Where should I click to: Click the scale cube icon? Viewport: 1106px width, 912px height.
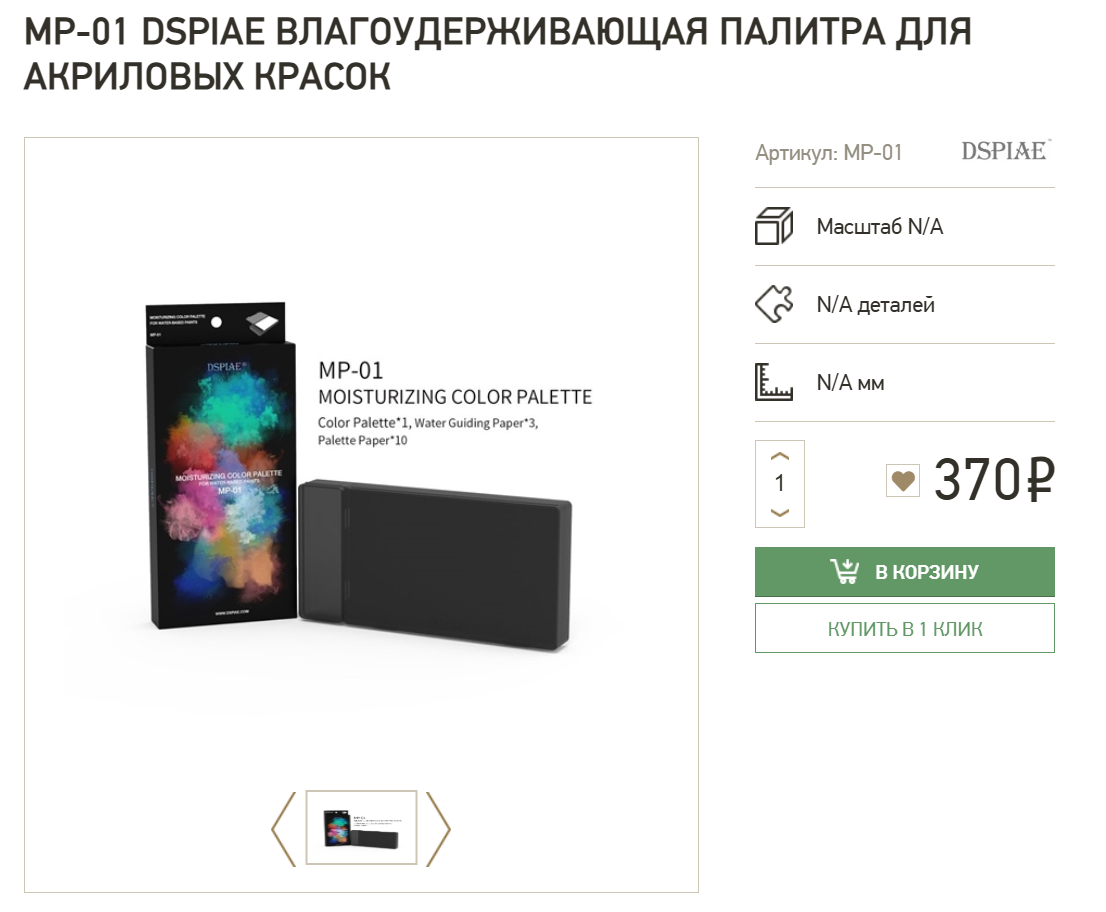coord(774,226)
